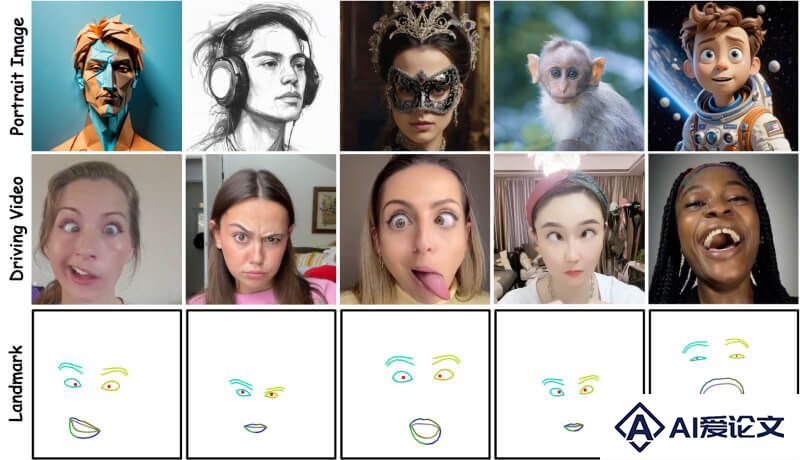800x460 pixels.
Task: Click the fourth landmark sketch panel
Action: (x=569, y=384)
